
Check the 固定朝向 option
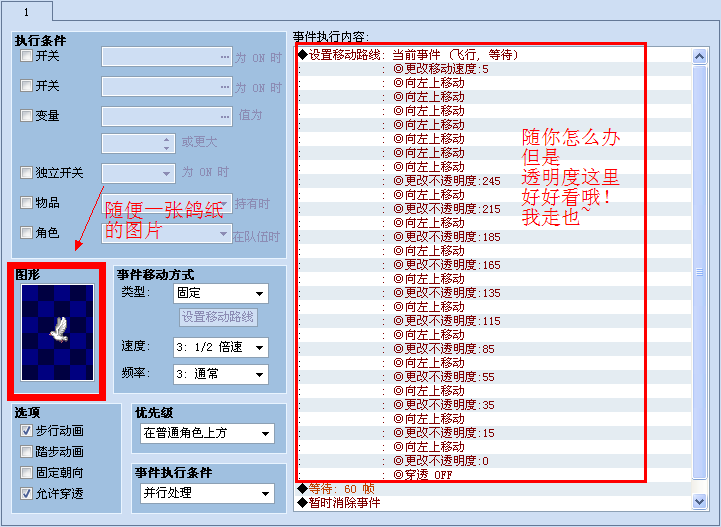26,472
